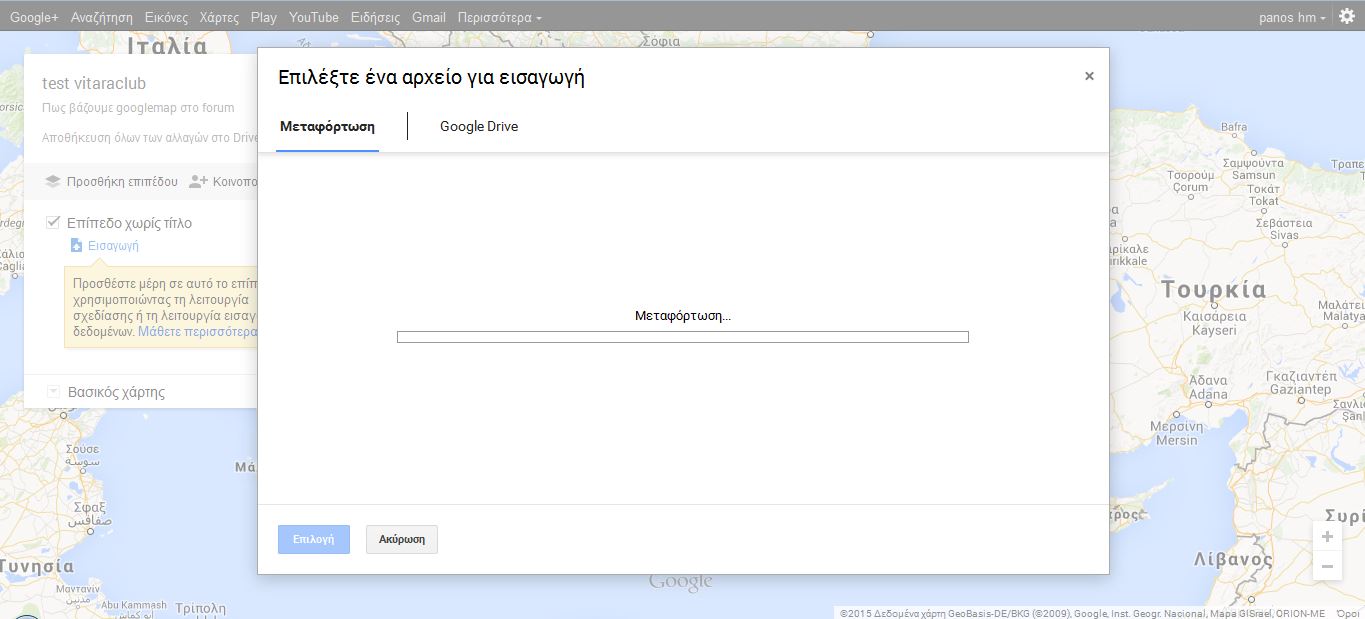Click the Βασικός χάρτης label
This screenshot has width=1365, height=619.
pos(116,392)
